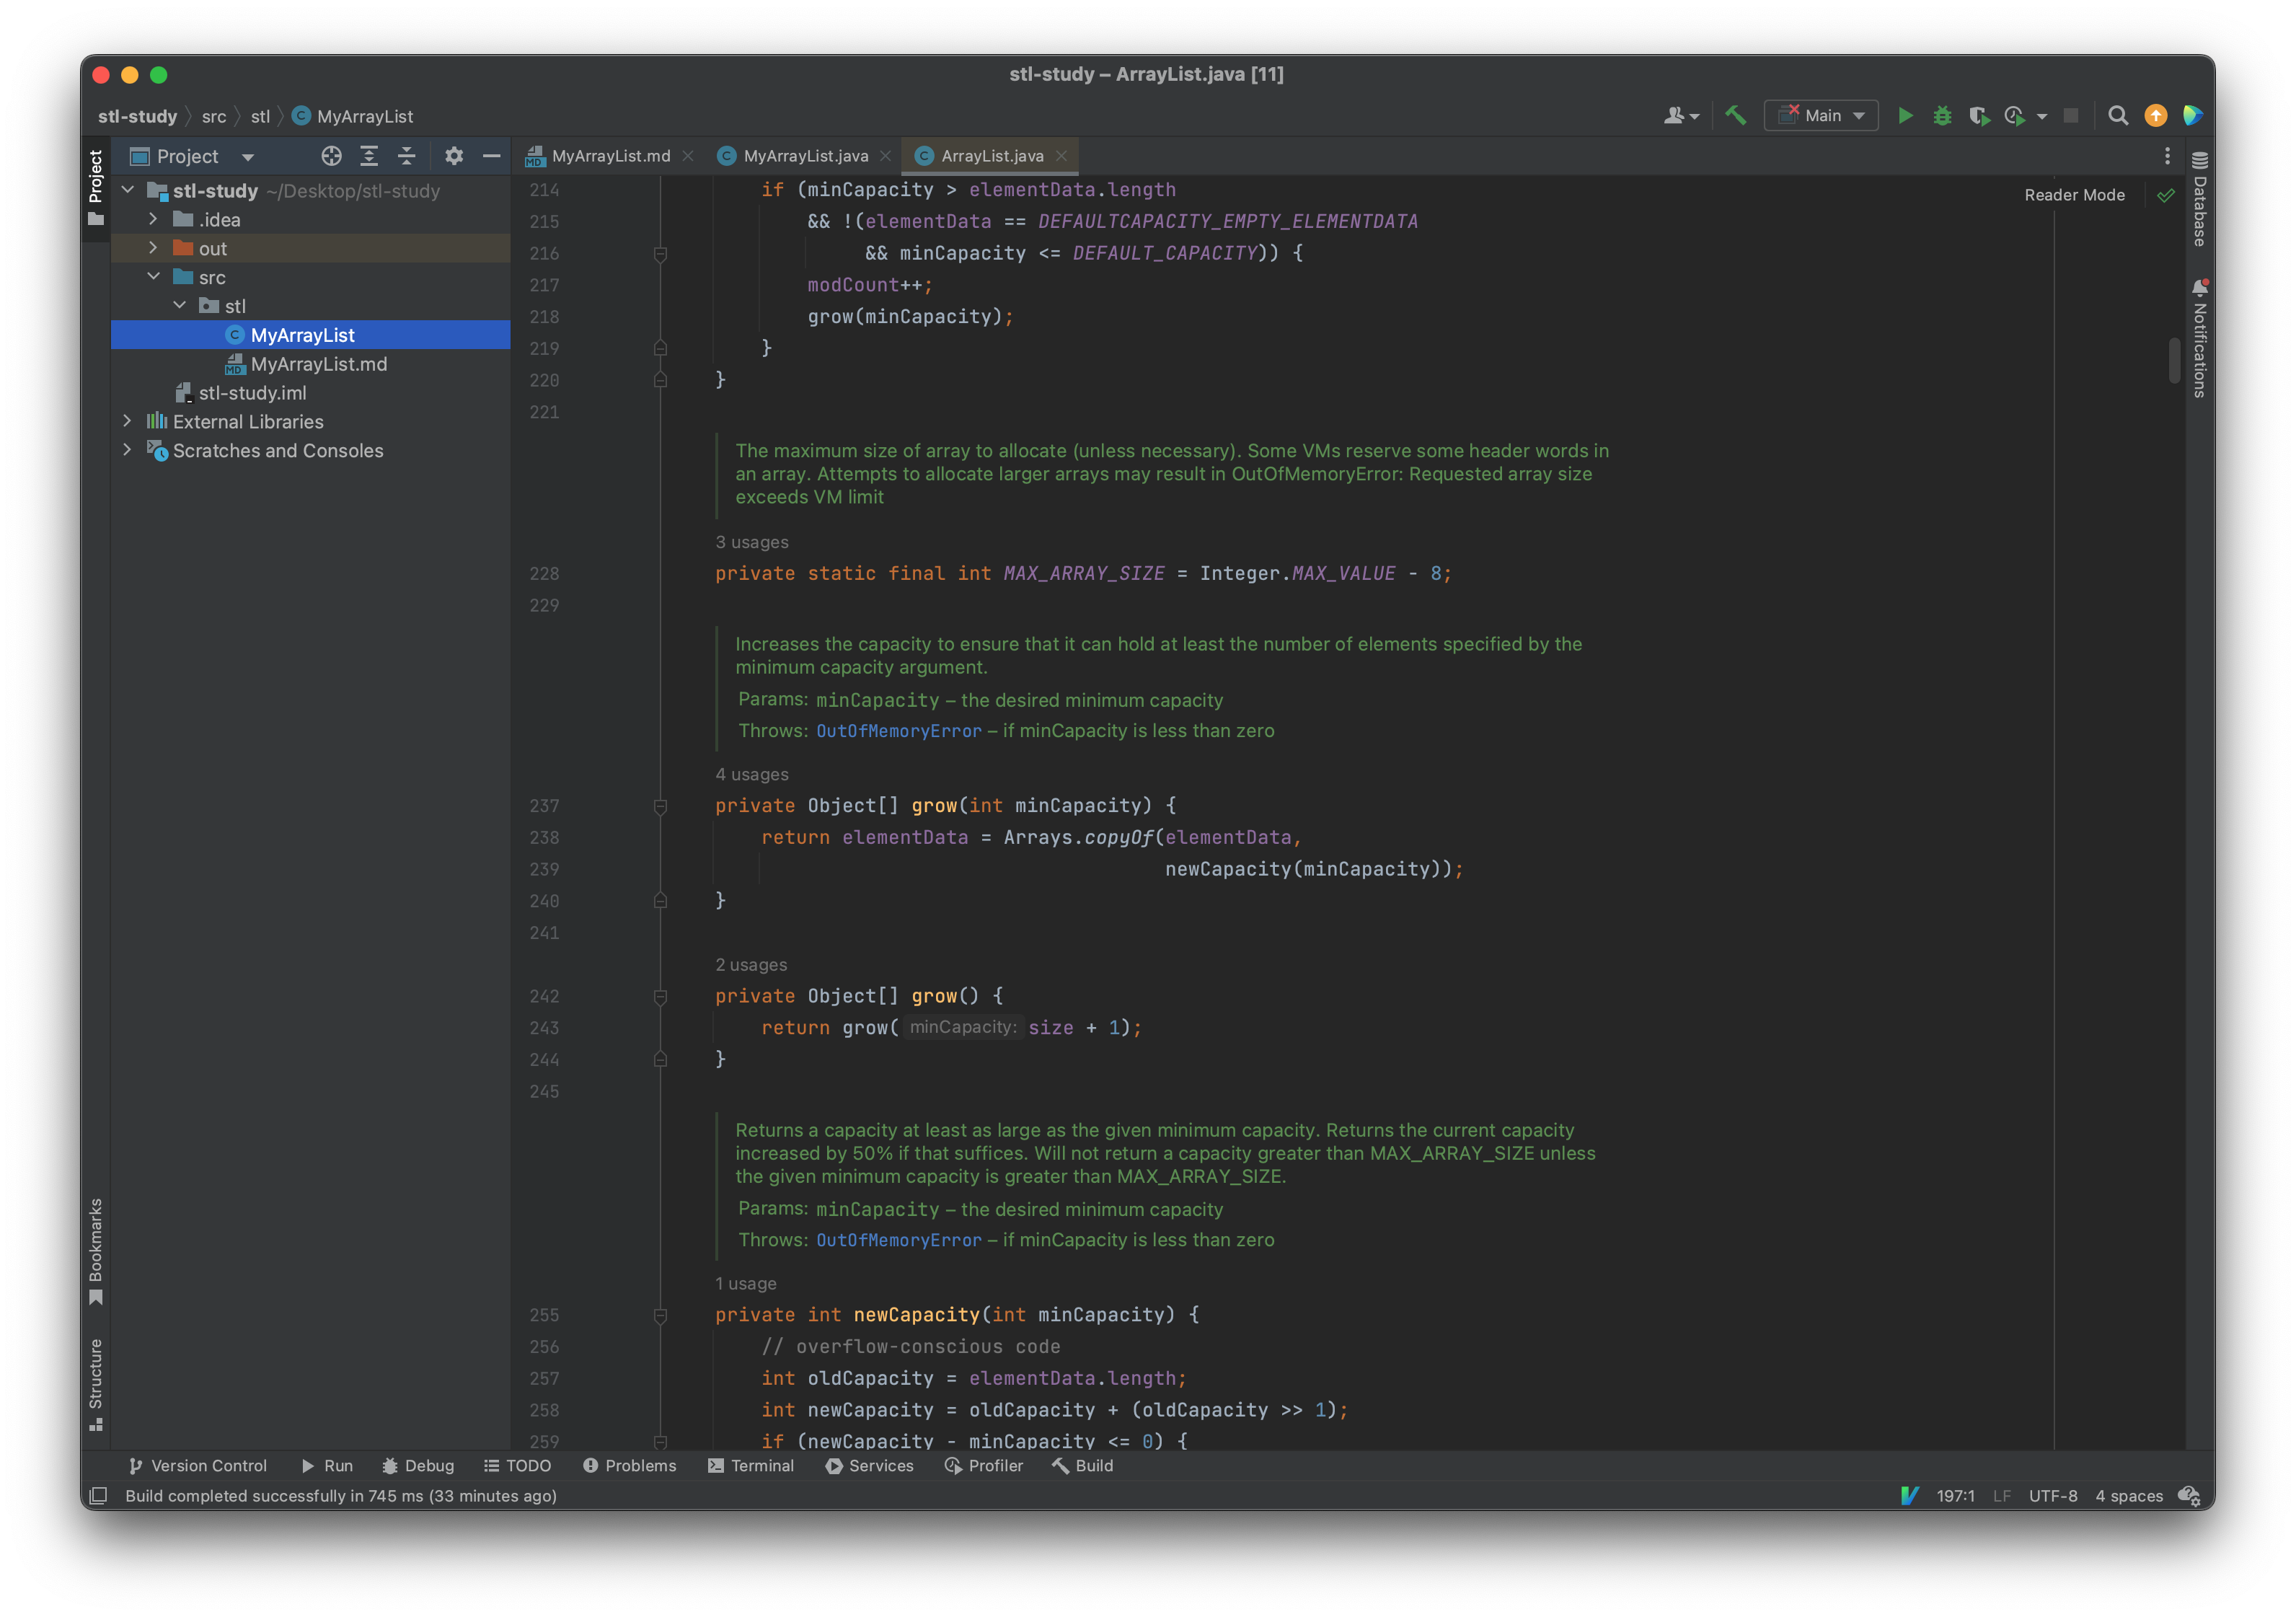
Task: Run with coverage icon
Action: click(x=1979, y=116)
